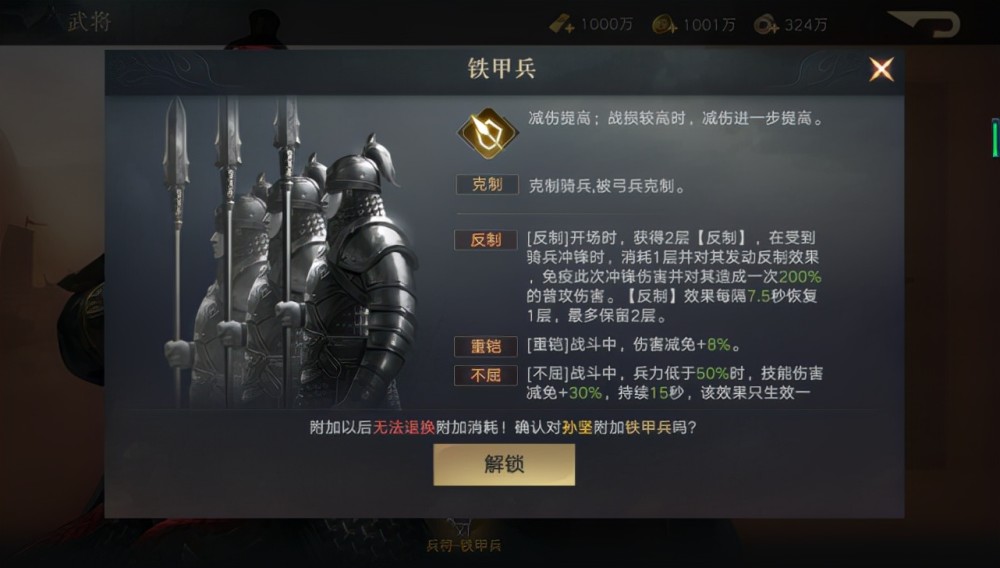Open the 武将 title tab
Screen dimensions: 1000x568
(x=89, y=22)
